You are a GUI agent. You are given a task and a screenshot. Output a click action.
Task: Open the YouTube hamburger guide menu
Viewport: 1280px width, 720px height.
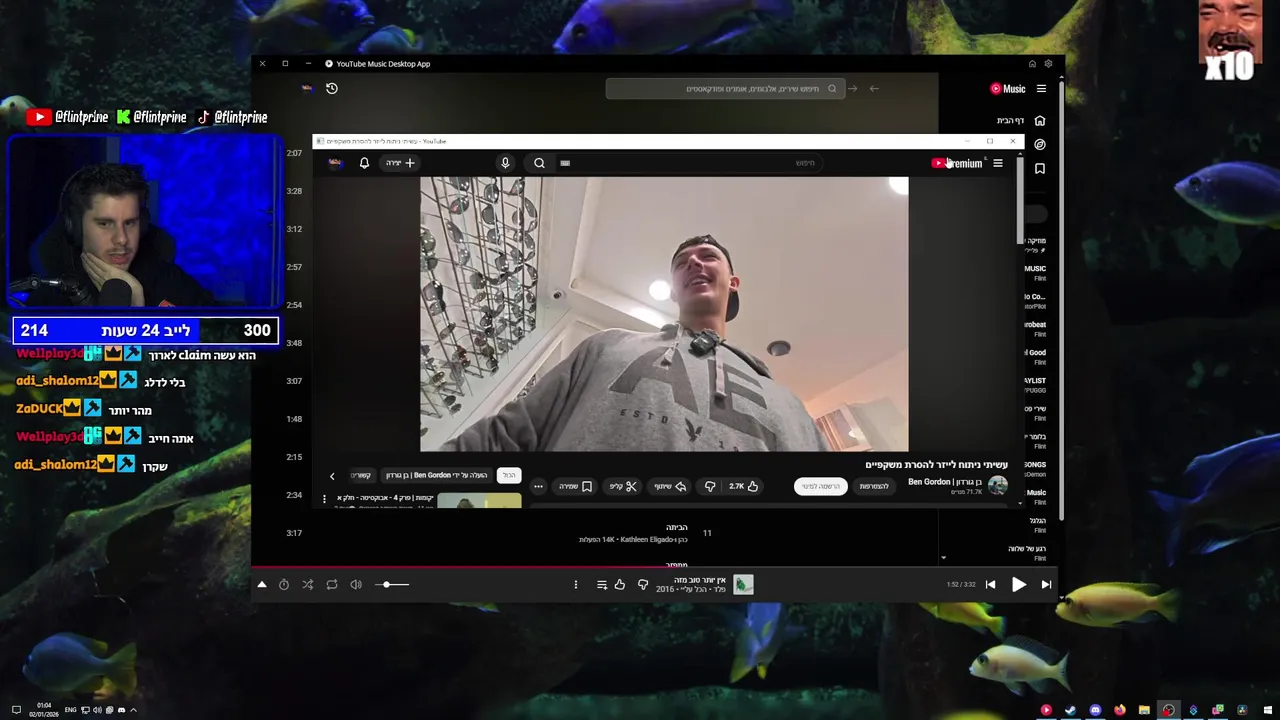click(x=997, y=163)
